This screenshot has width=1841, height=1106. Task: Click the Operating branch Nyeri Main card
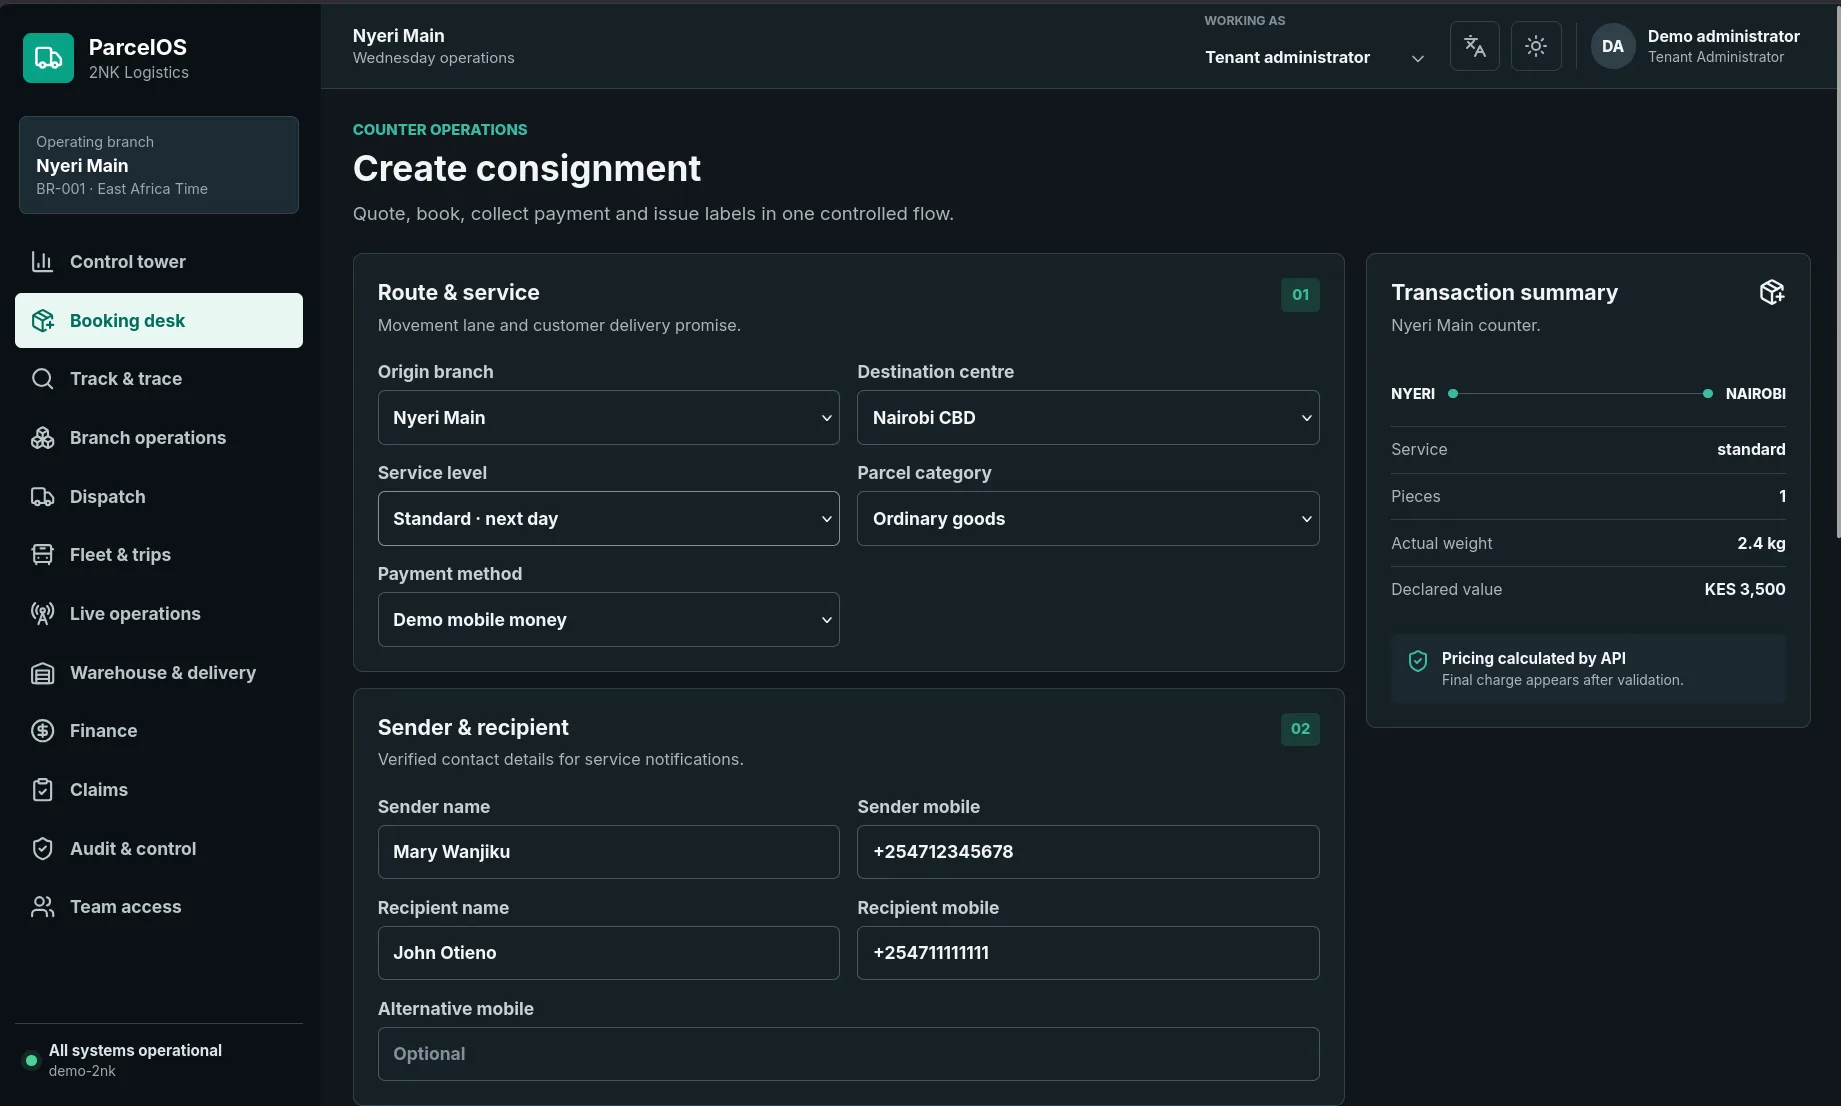(x=159, y=165)
